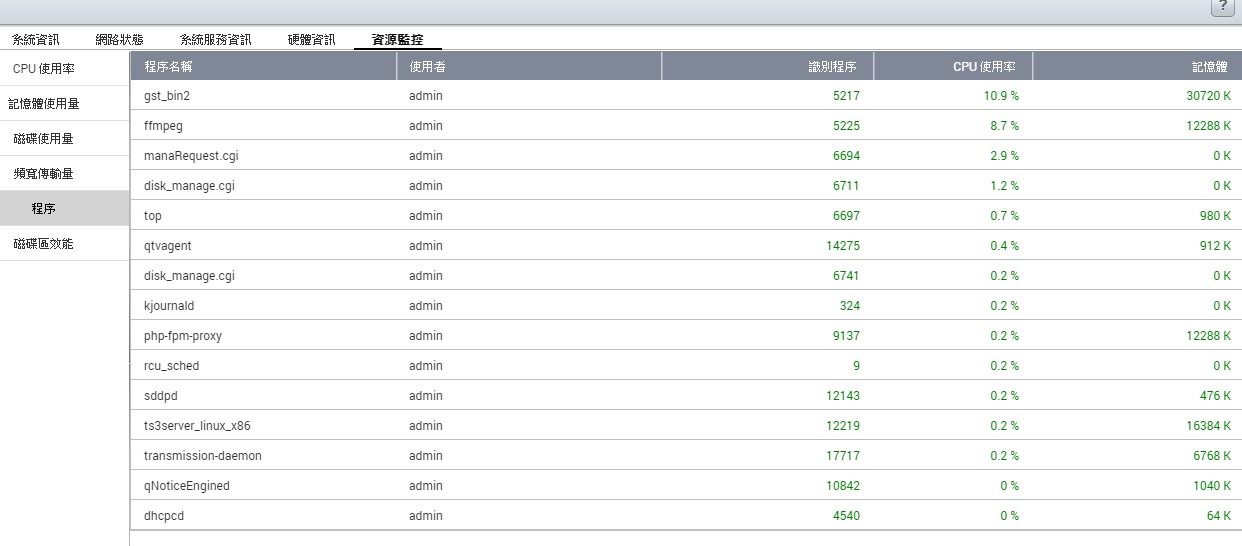The image size is (1242, 546).
Task: Switch to the 系統服務資訊 tab
Action: click(215, 40)
